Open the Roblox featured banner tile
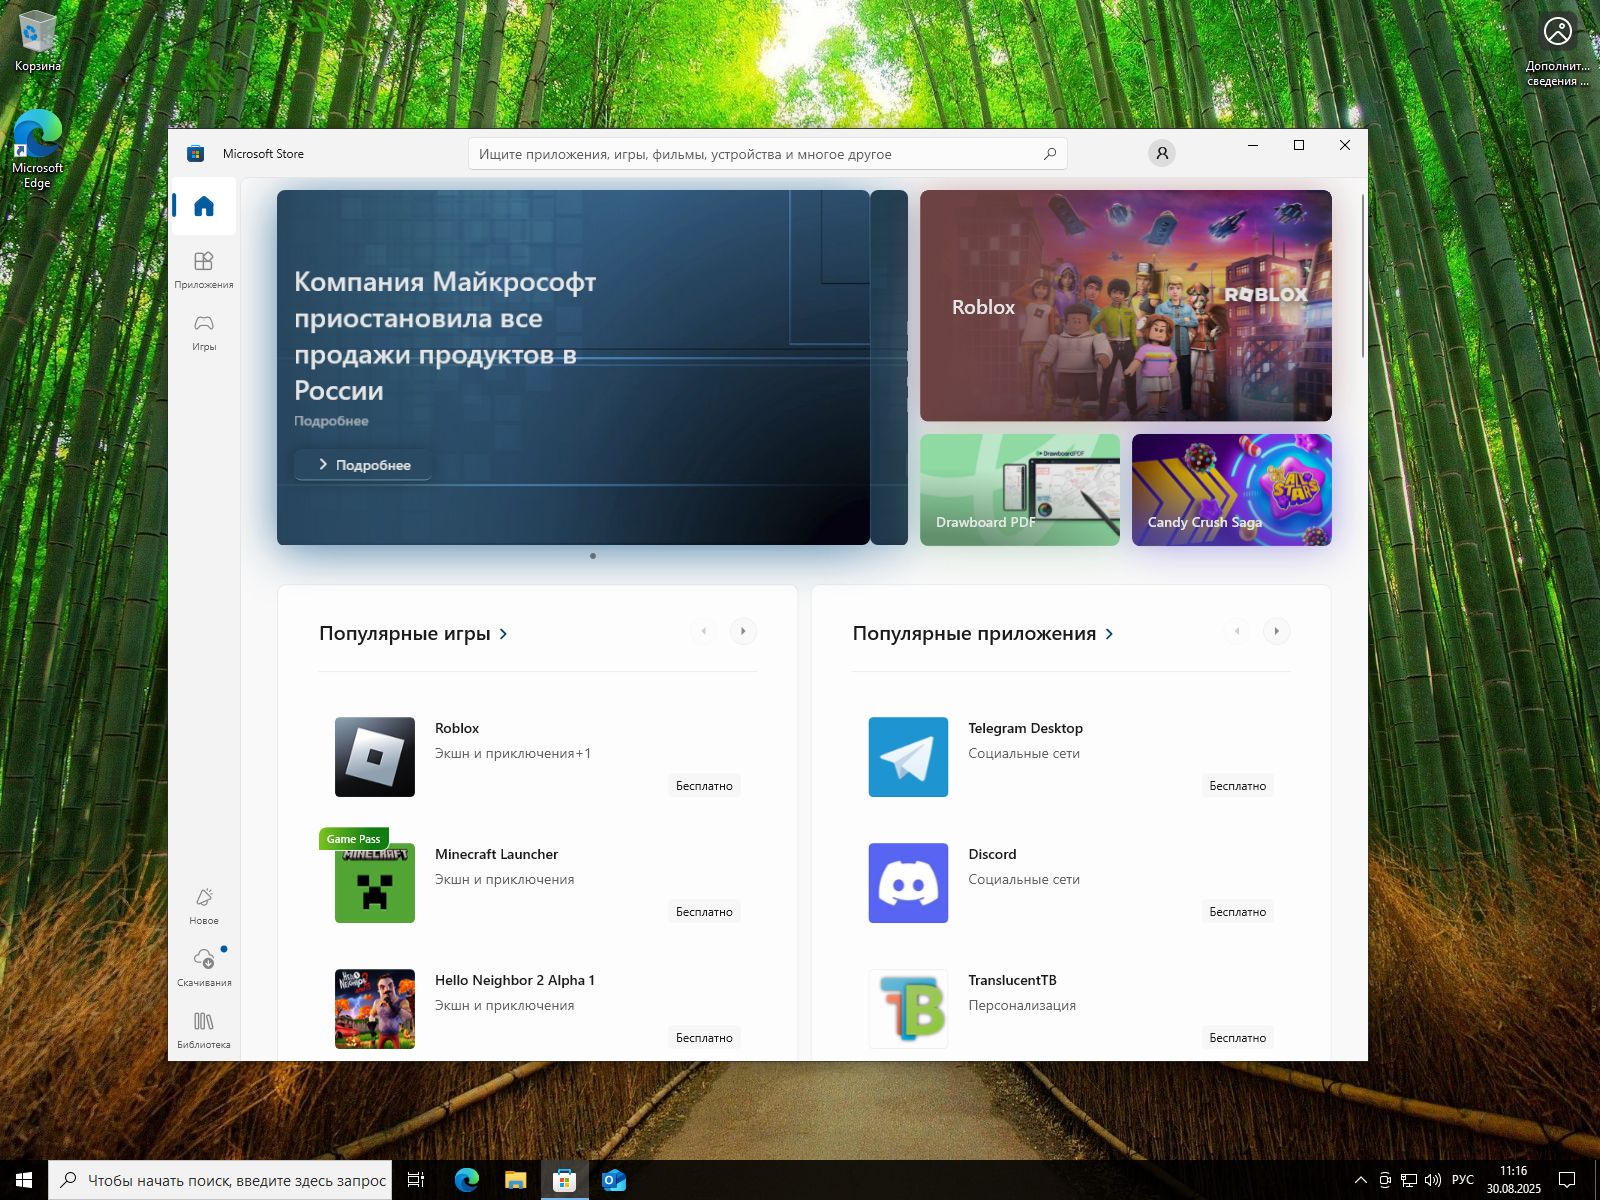This screenshot has width=1600, height=1200. tap(1126, 306)
